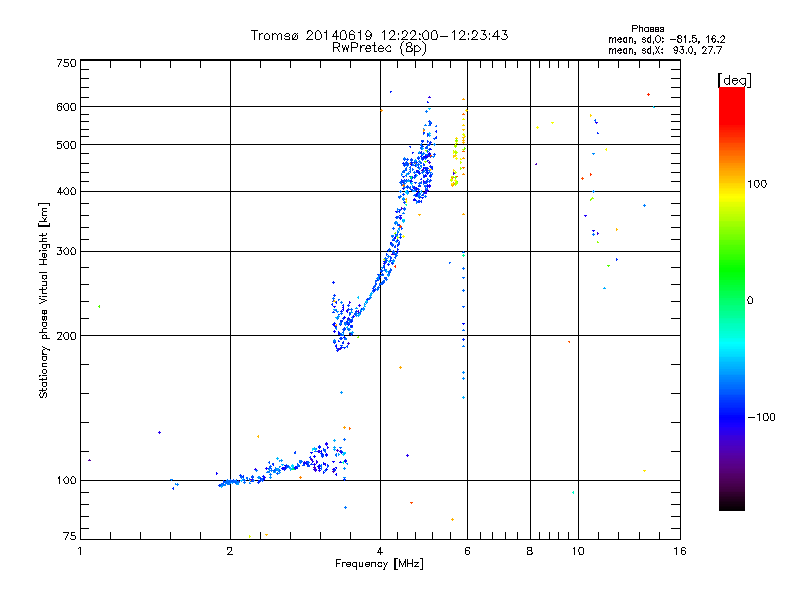Click the '400' y-axis tick label

[x=67, y=192]
